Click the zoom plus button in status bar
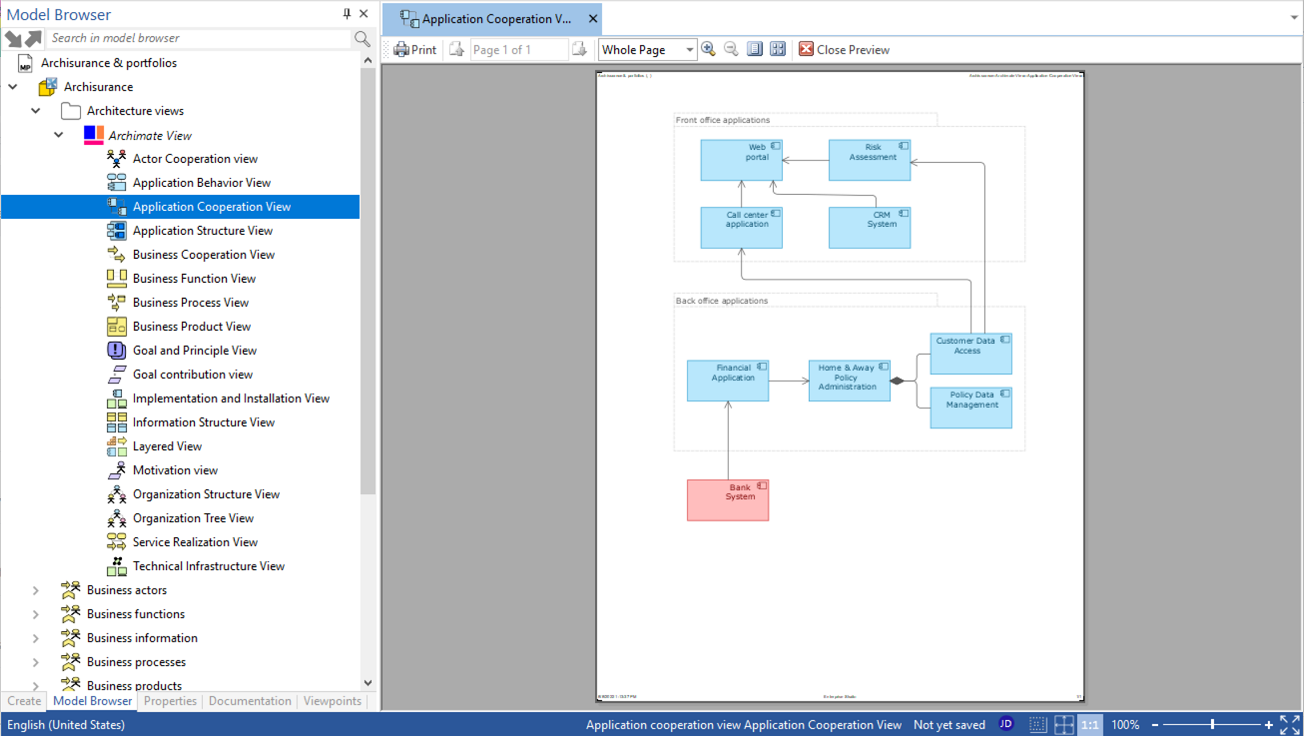Viewport: 1304px width, 736px height. pyautogui.click(x=1269, y=725)
